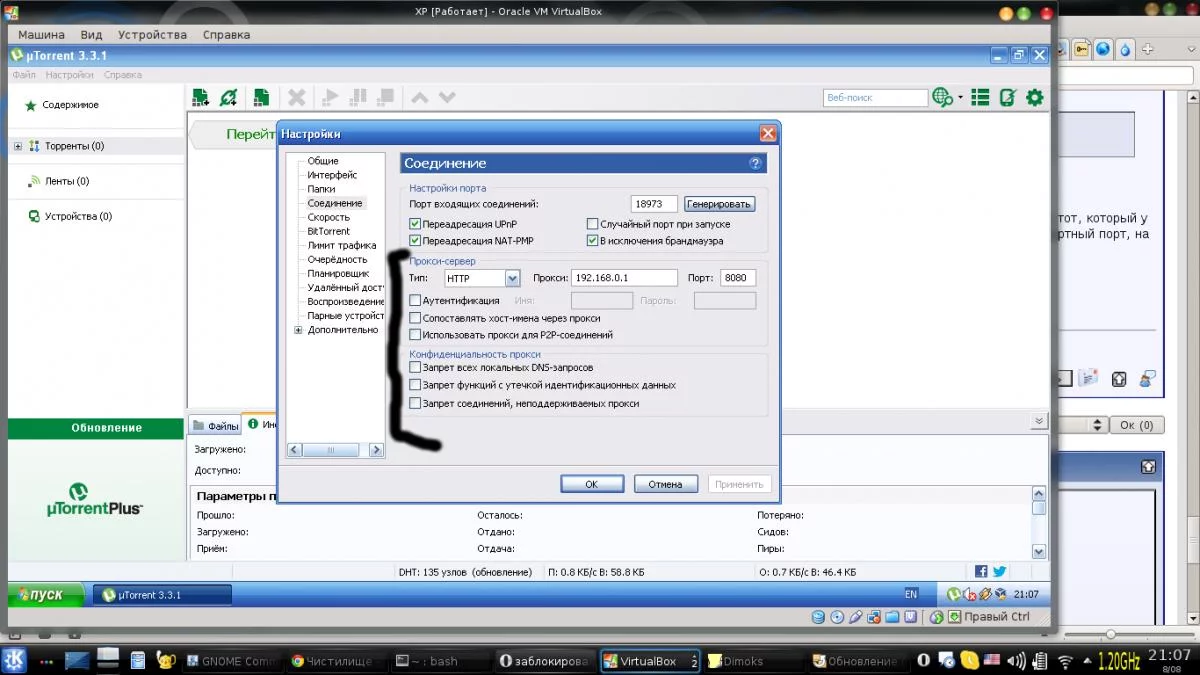Image resolution: width=1200 pixels, height=675 pixels.
Task: Click the remote device icon in toolbar
Action: pyautogui.click(x=1007, y=97)
